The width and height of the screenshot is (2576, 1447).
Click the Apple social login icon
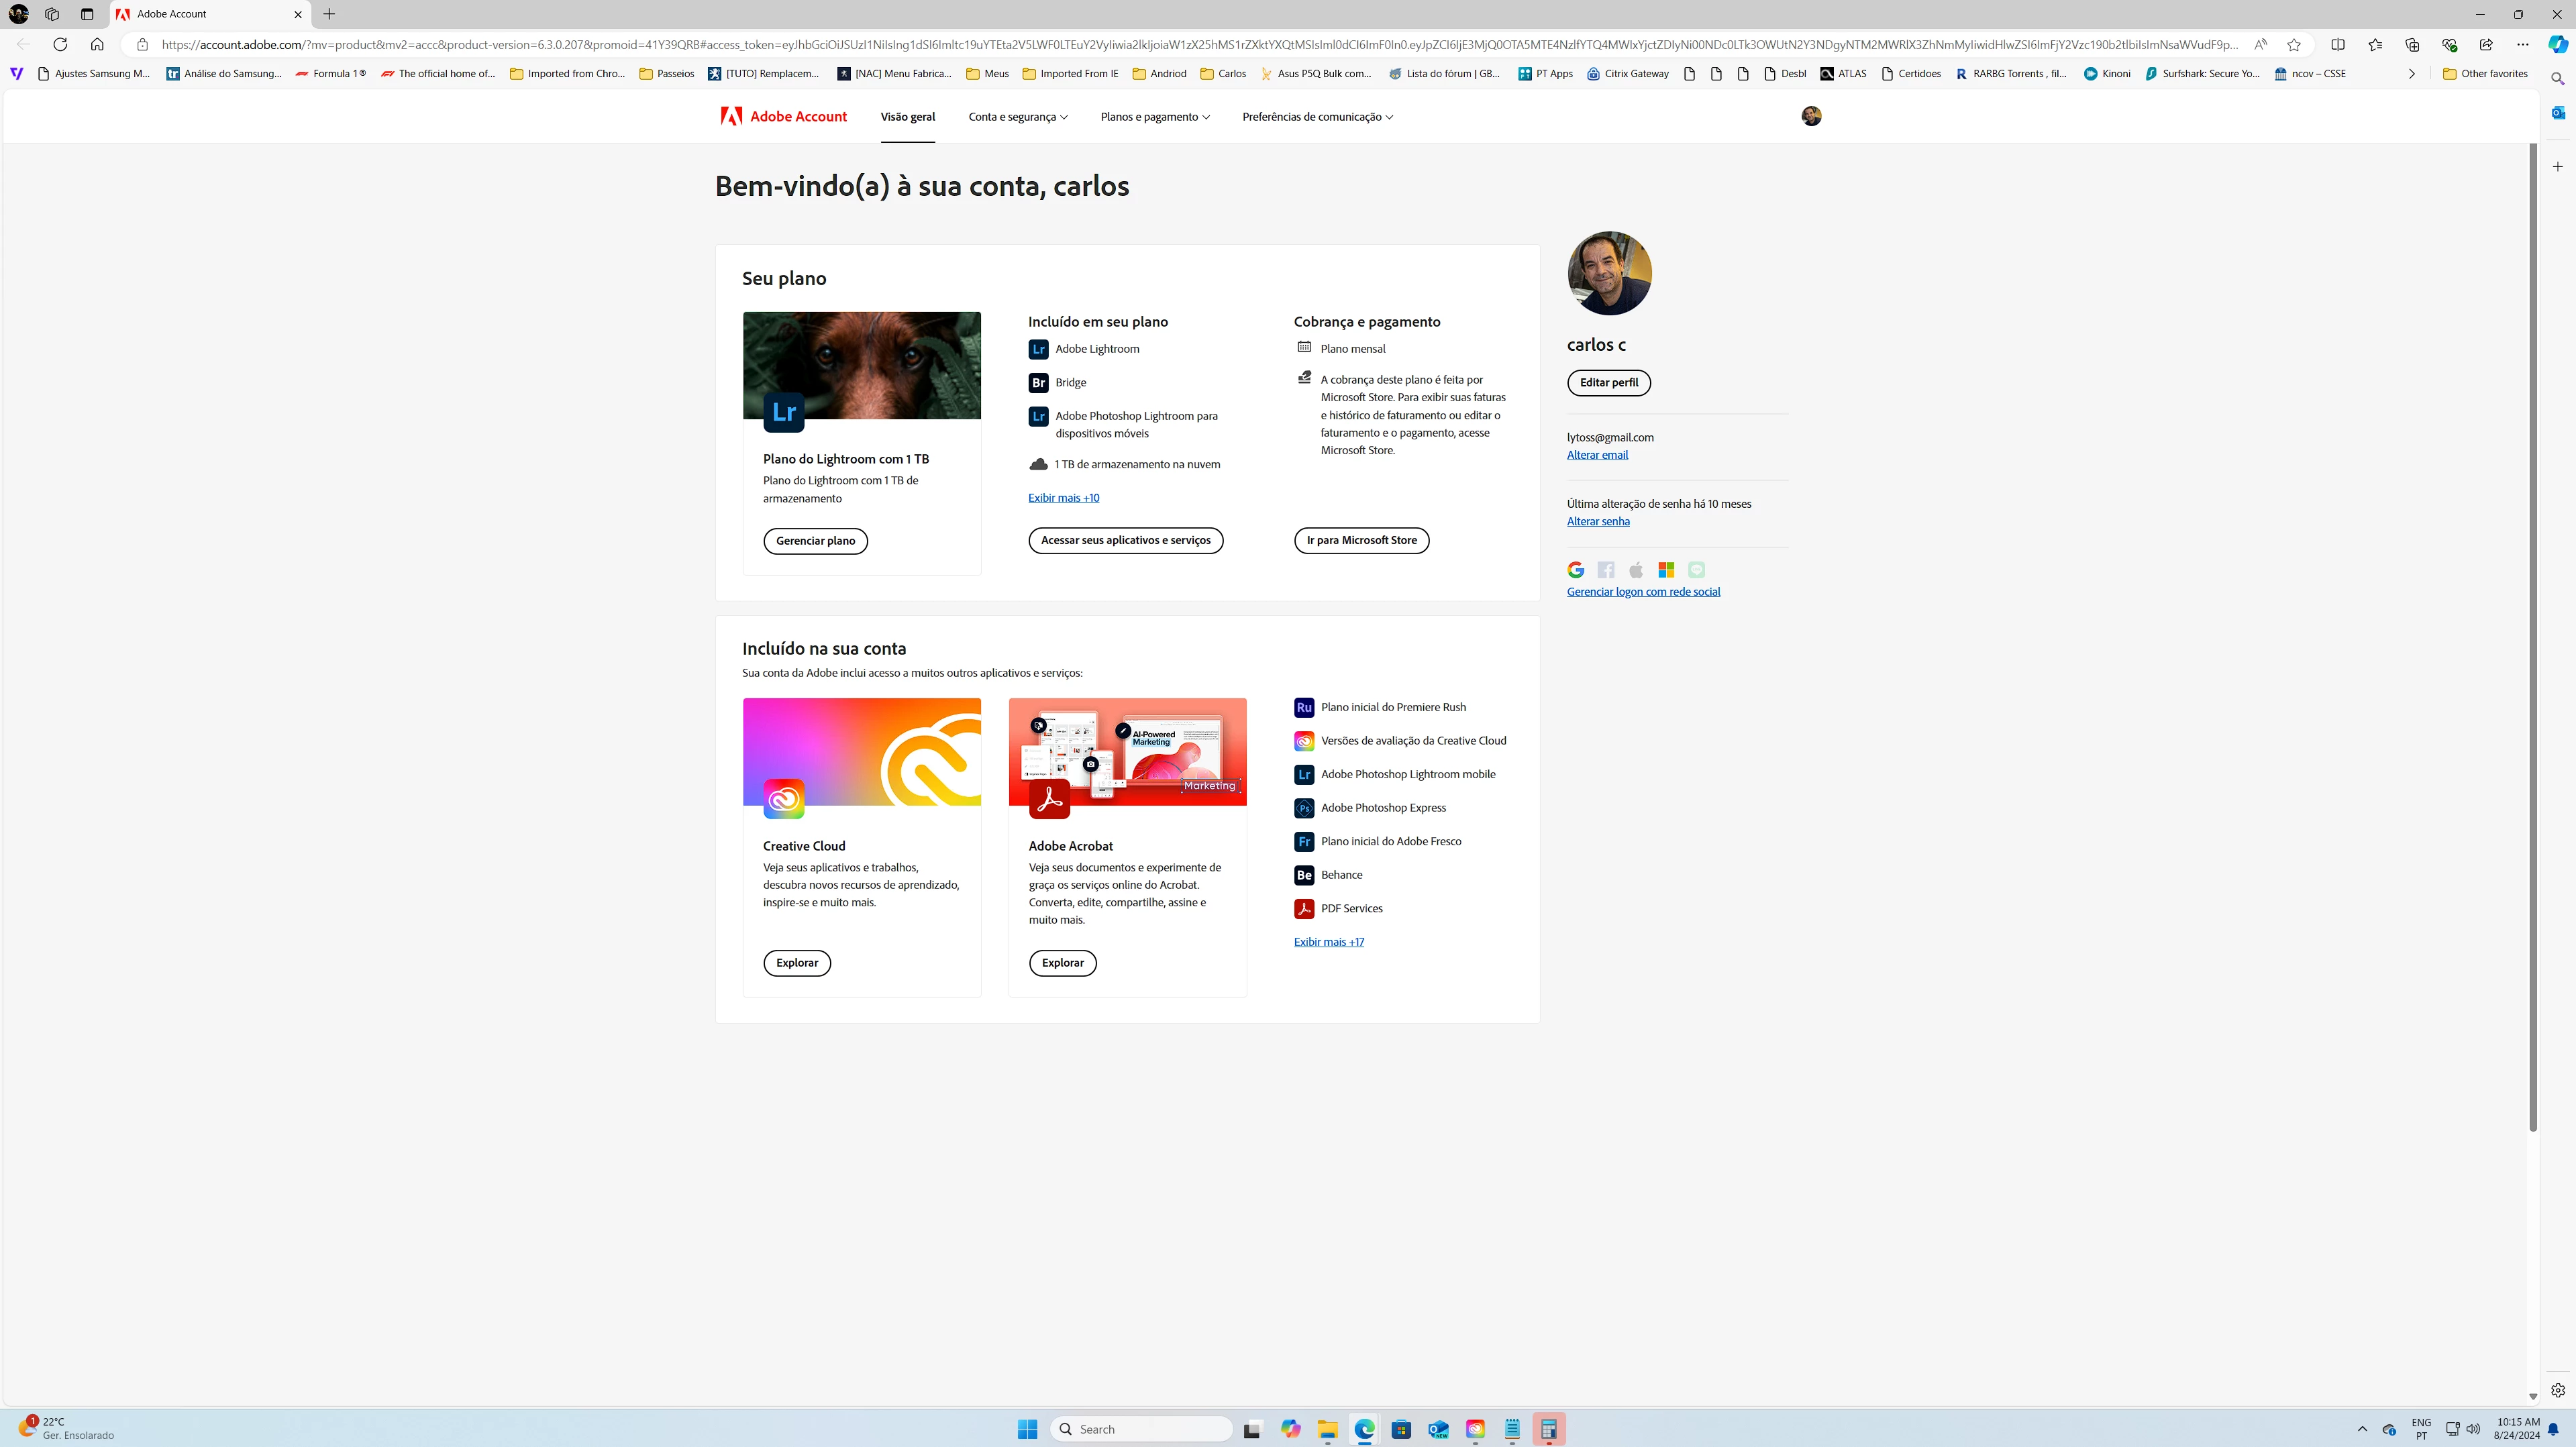(1636, 570)
